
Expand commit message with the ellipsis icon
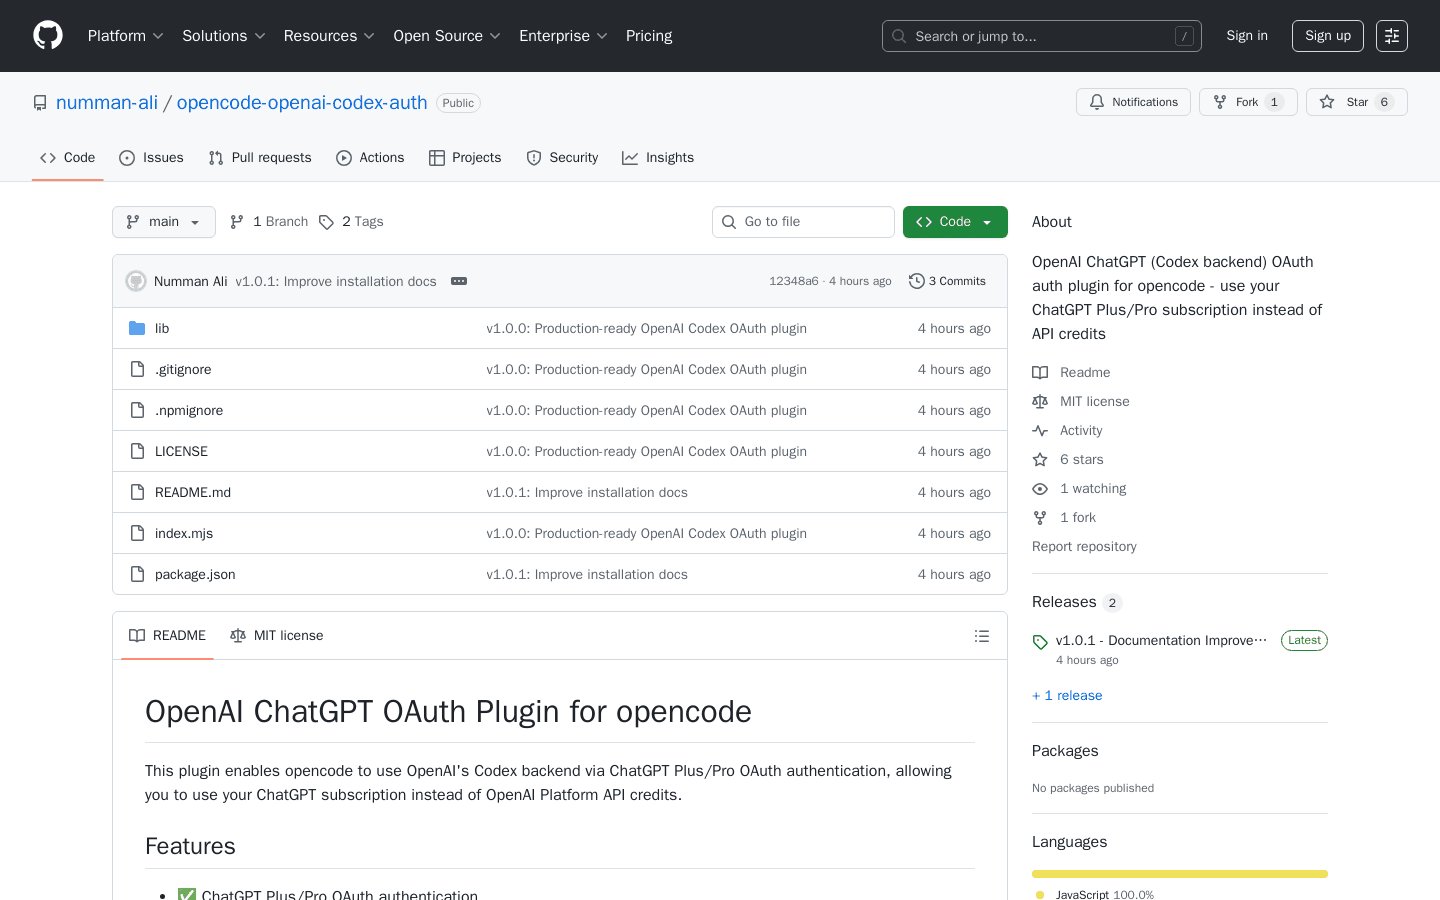pos(458,281)
